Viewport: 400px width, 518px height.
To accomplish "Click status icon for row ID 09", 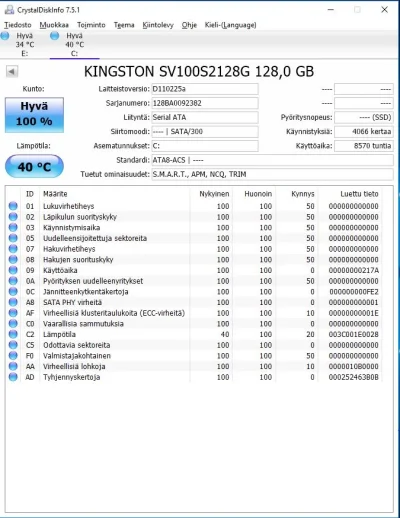I will [x=13, y=270].
